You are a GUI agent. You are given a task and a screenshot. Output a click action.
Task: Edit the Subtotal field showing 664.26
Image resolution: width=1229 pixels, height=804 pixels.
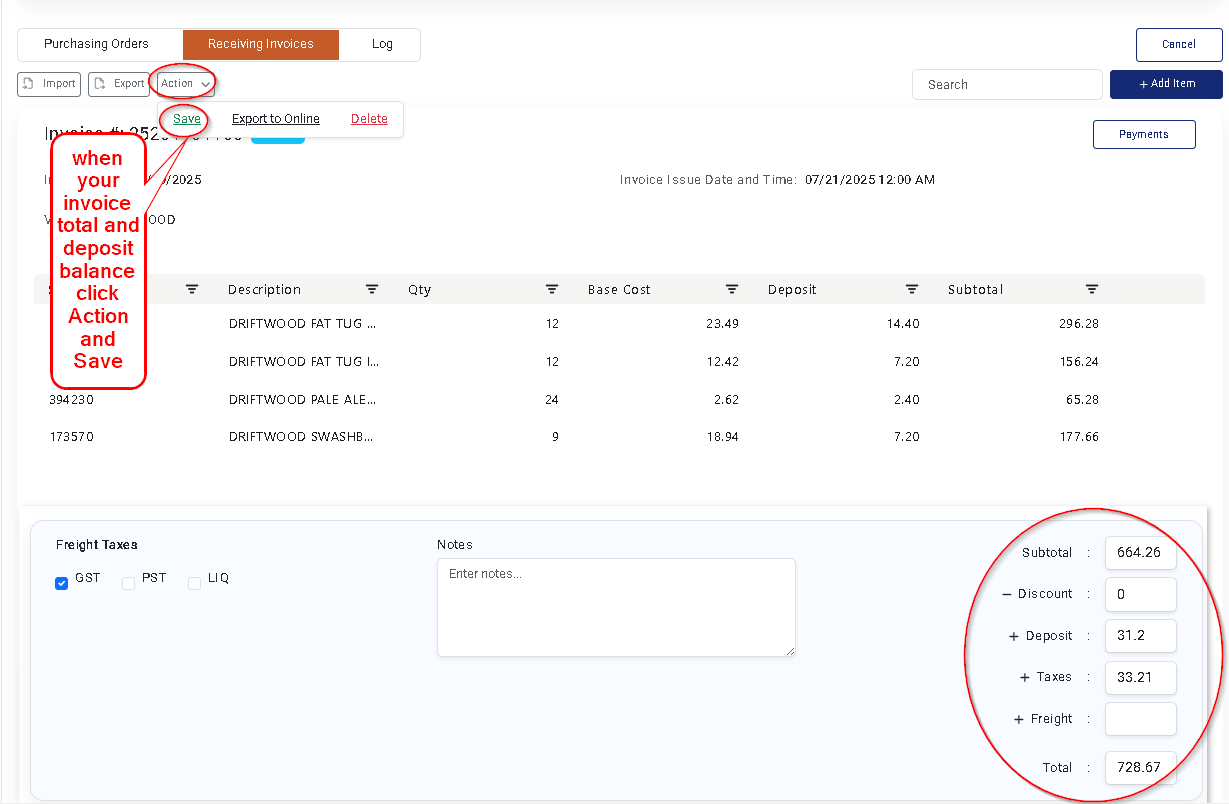1141,552
